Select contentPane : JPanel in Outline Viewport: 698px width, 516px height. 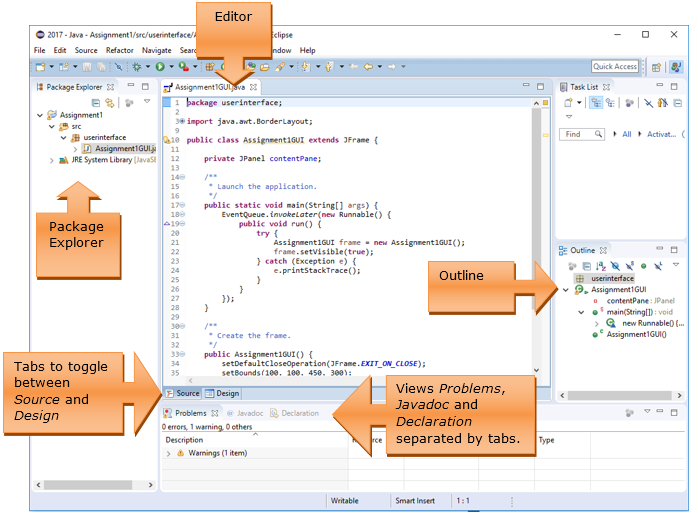click(641, 301)
